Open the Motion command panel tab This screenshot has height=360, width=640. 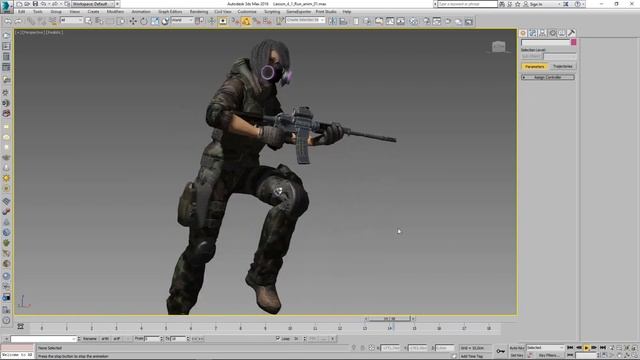pyautogui.click(x=553, y=33)
